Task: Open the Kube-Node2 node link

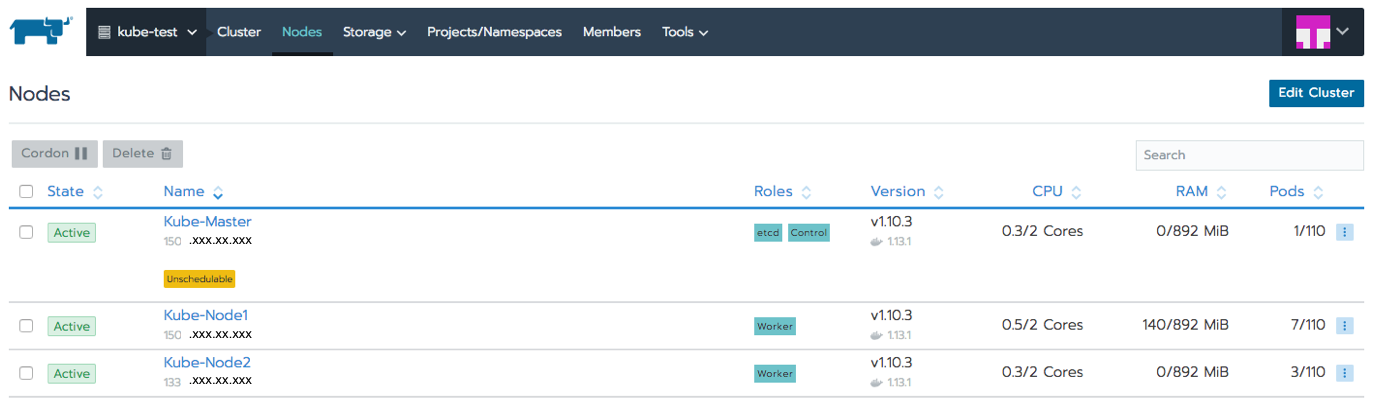Action: 207,362
